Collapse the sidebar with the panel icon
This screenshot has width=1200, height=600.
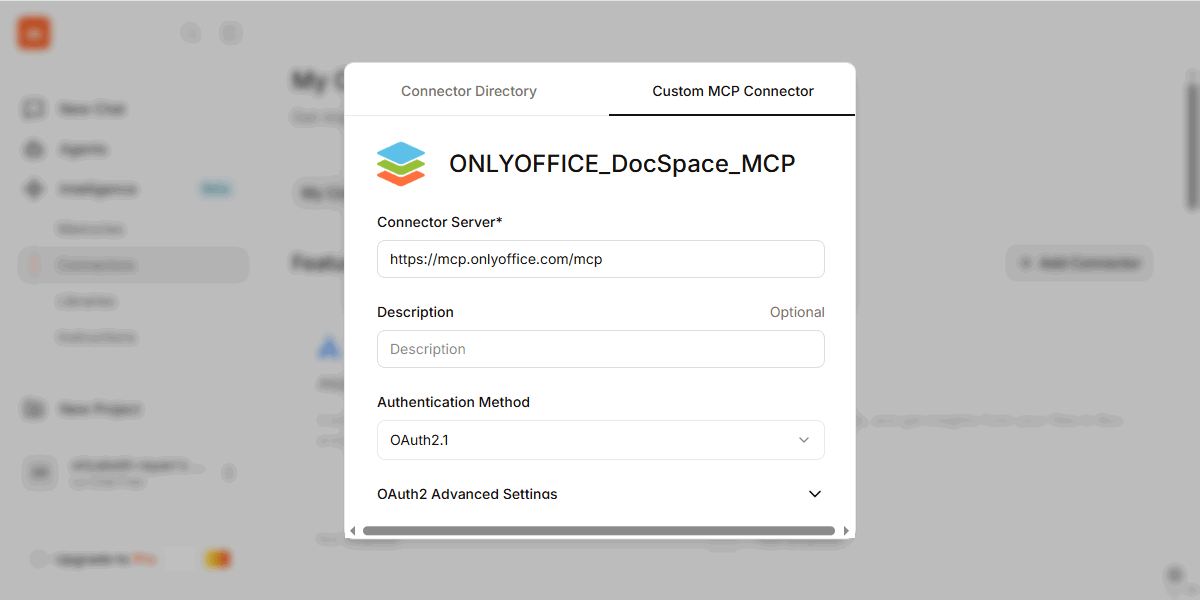[231, 32]
